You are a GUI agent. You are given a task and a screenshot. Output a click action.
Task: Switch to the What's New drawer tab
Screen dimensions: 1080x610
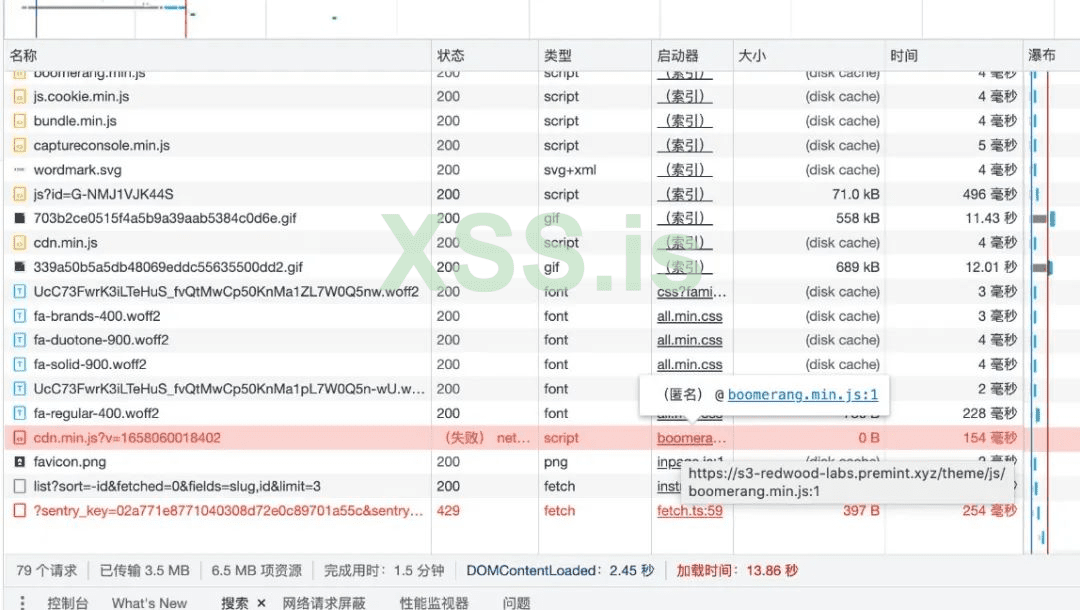tap(149, 603)
